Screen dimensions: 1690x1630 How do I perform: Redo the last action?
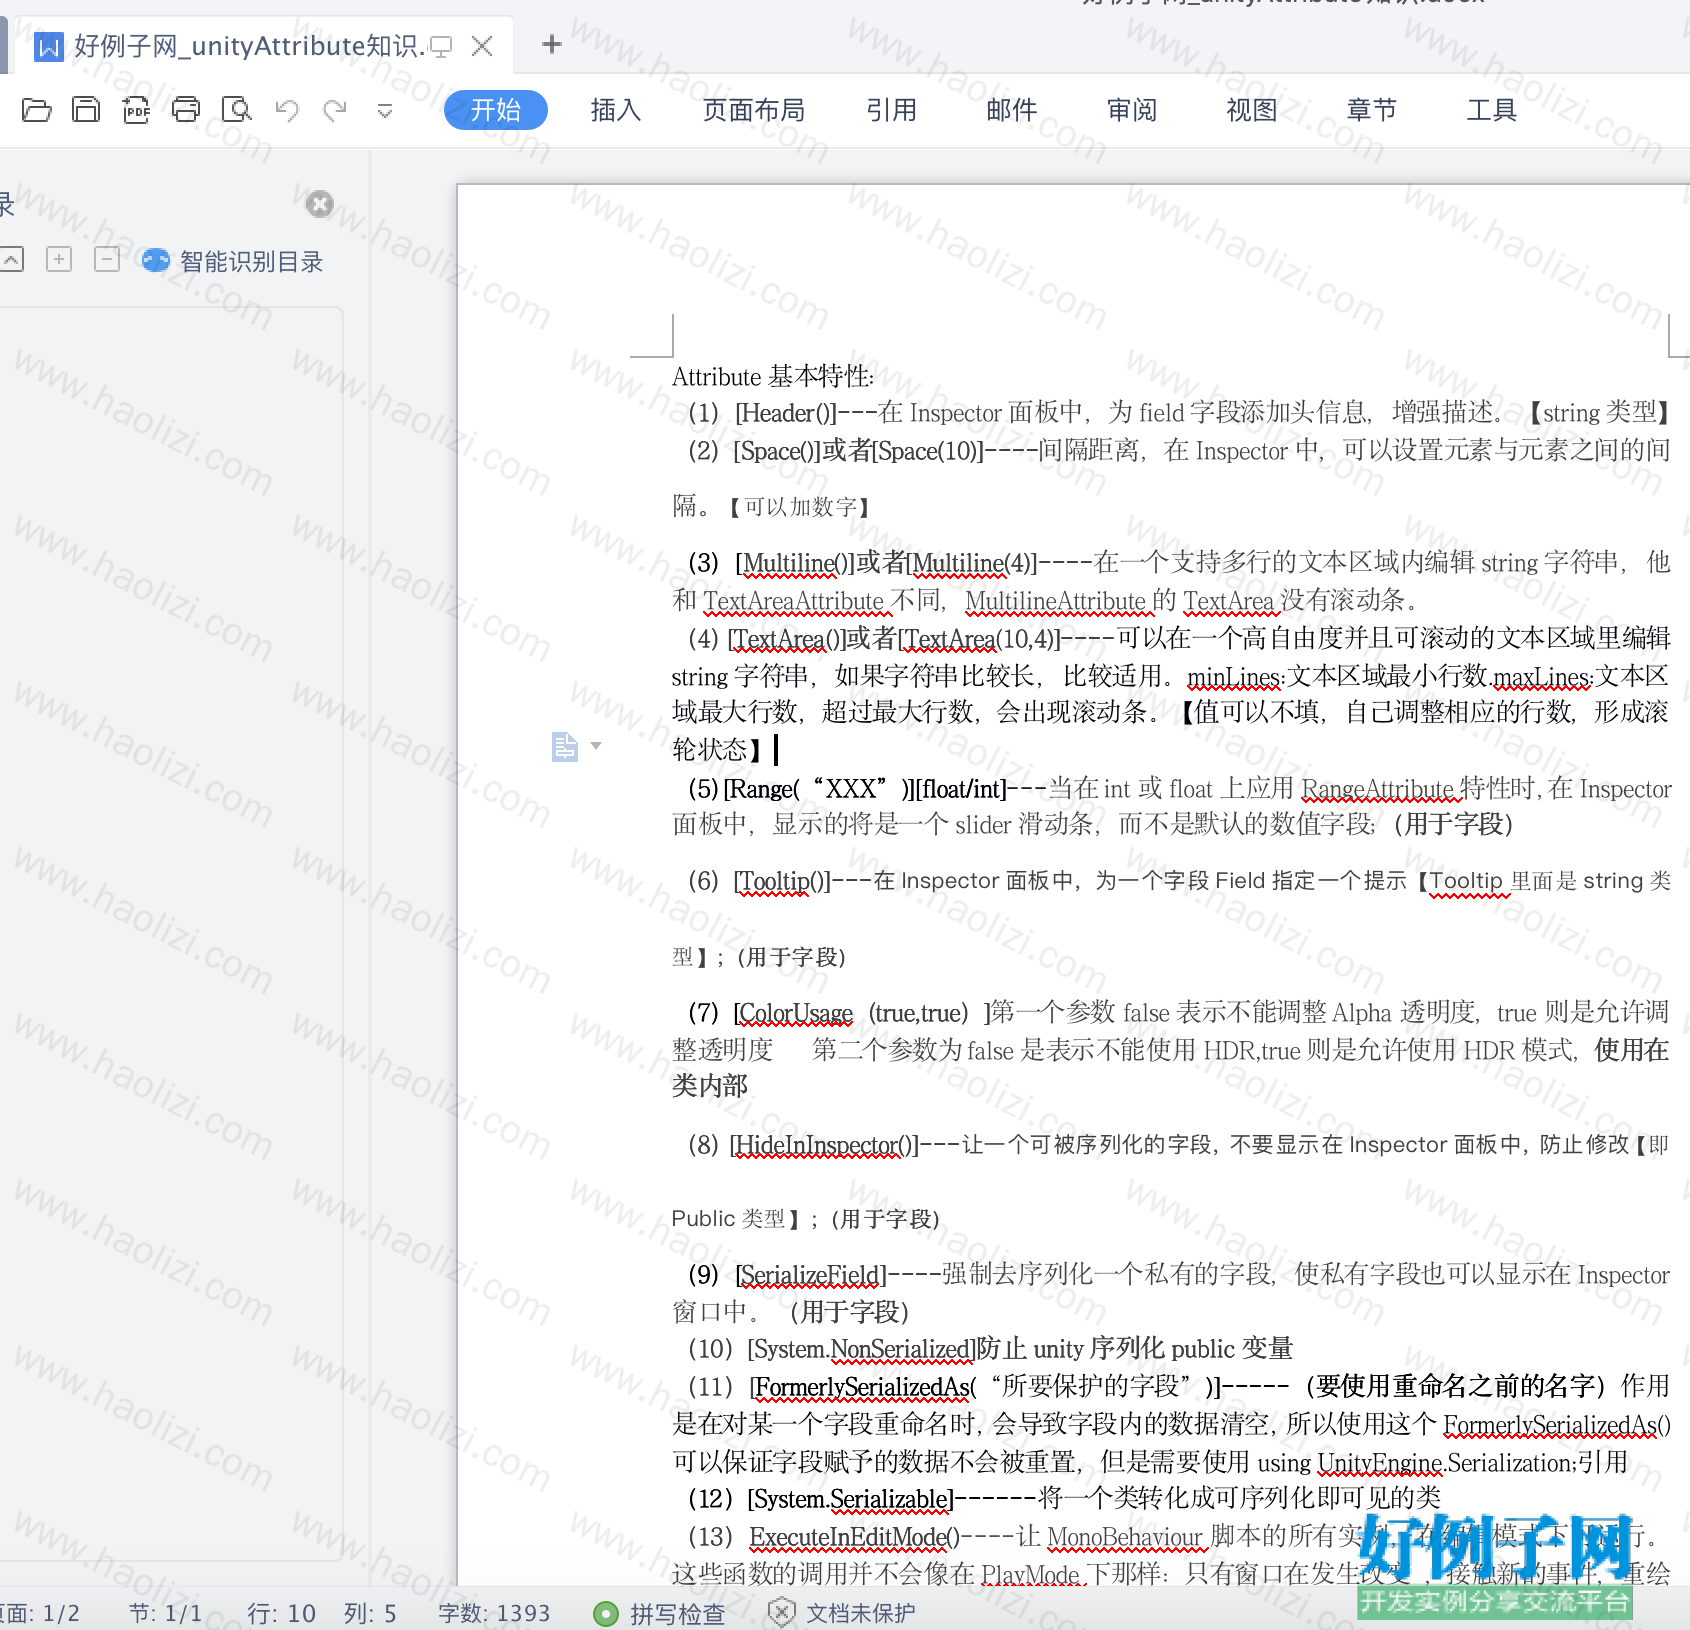[x=335, y=110]
